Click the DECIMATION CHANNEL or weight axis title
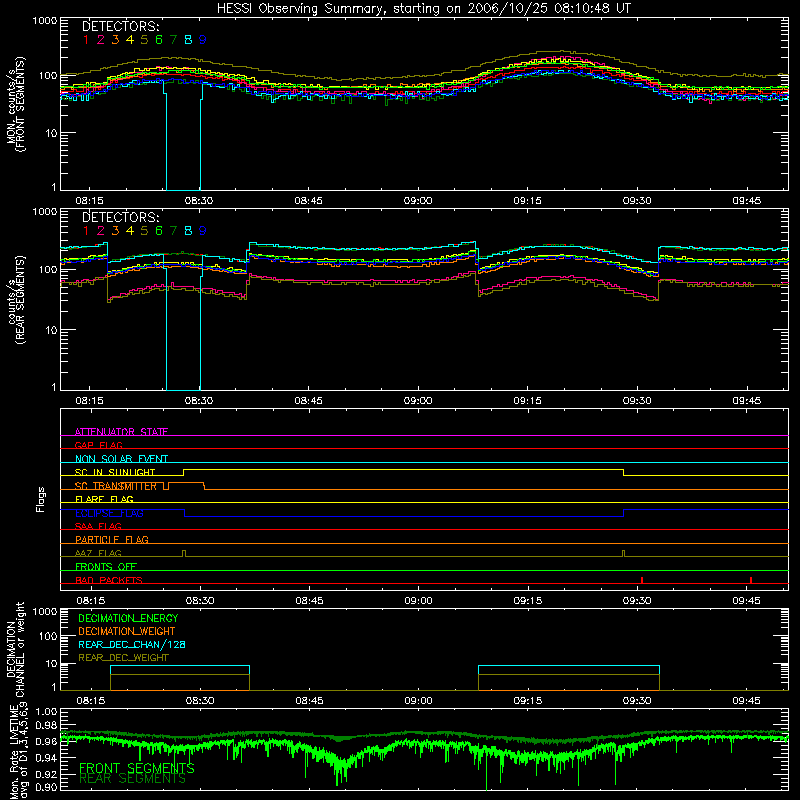The width and height of the screenshot is (800, 800). (15, 649)
